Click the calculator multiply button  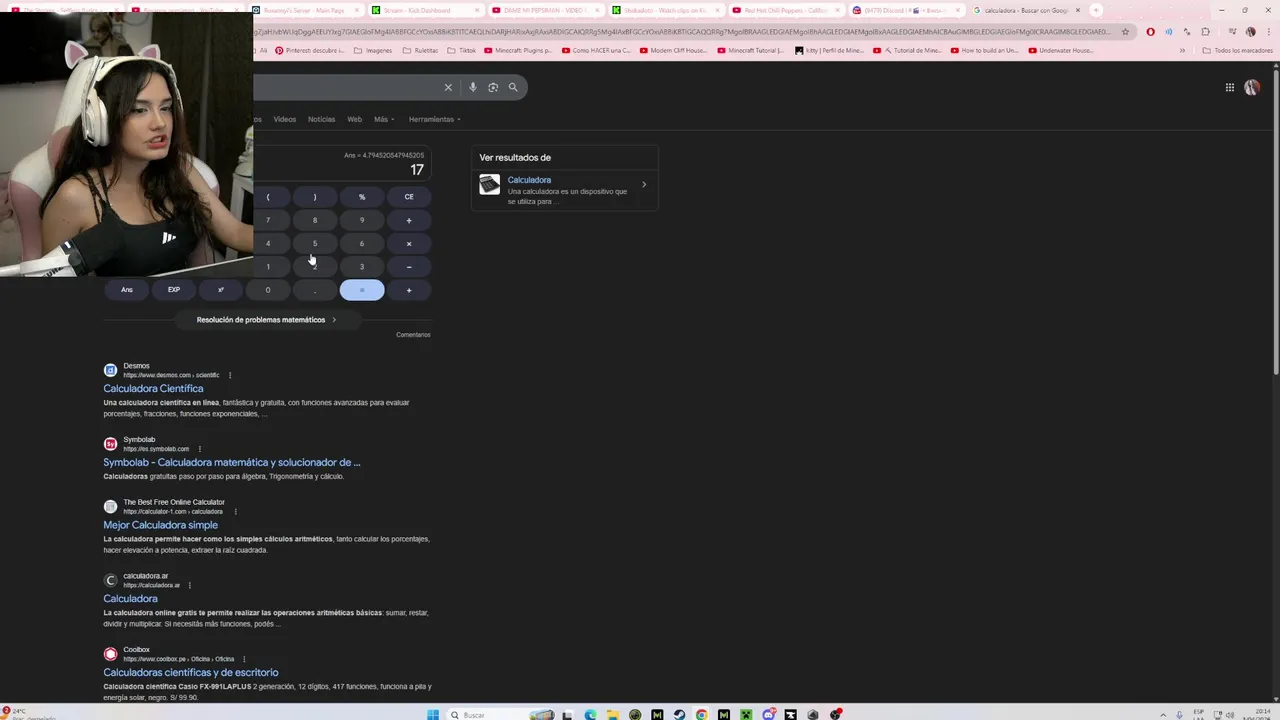tap(409, 243)
